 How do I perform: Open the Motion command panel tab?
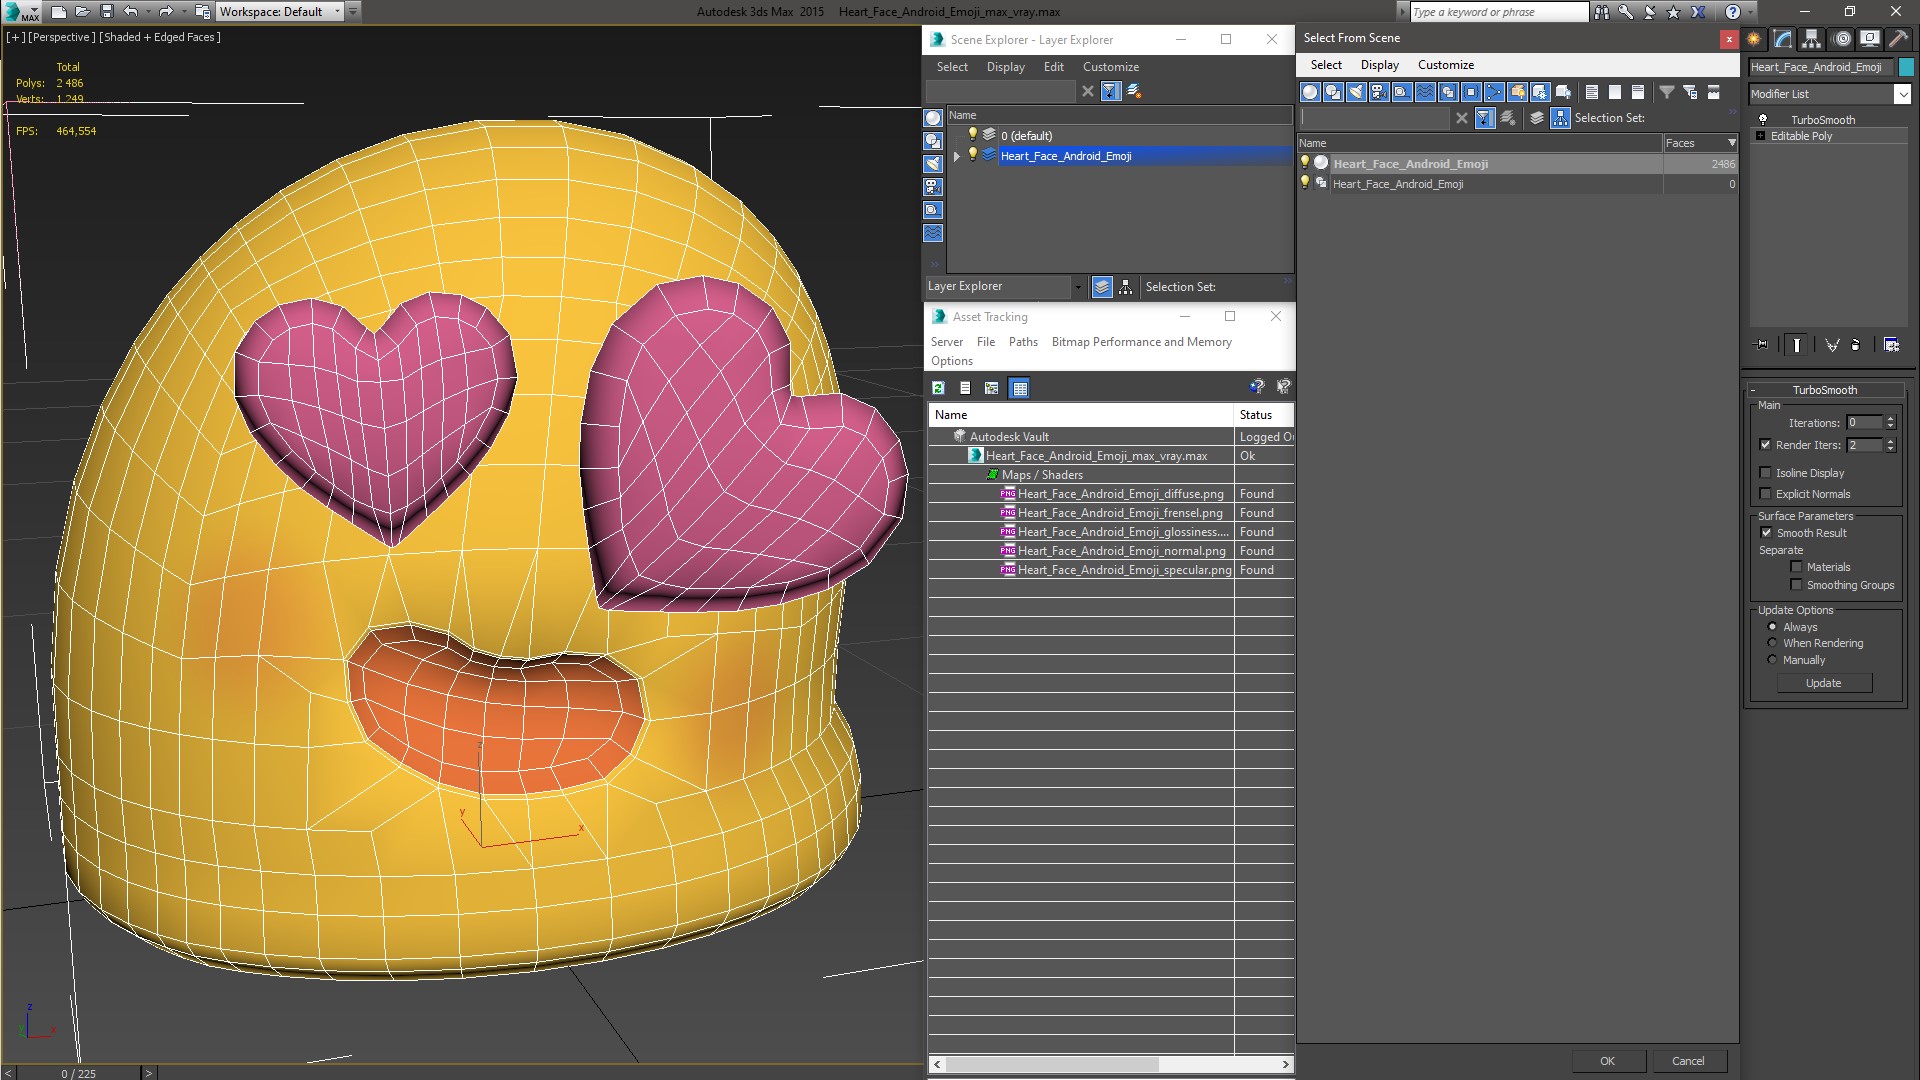[x=1841, y=39]
